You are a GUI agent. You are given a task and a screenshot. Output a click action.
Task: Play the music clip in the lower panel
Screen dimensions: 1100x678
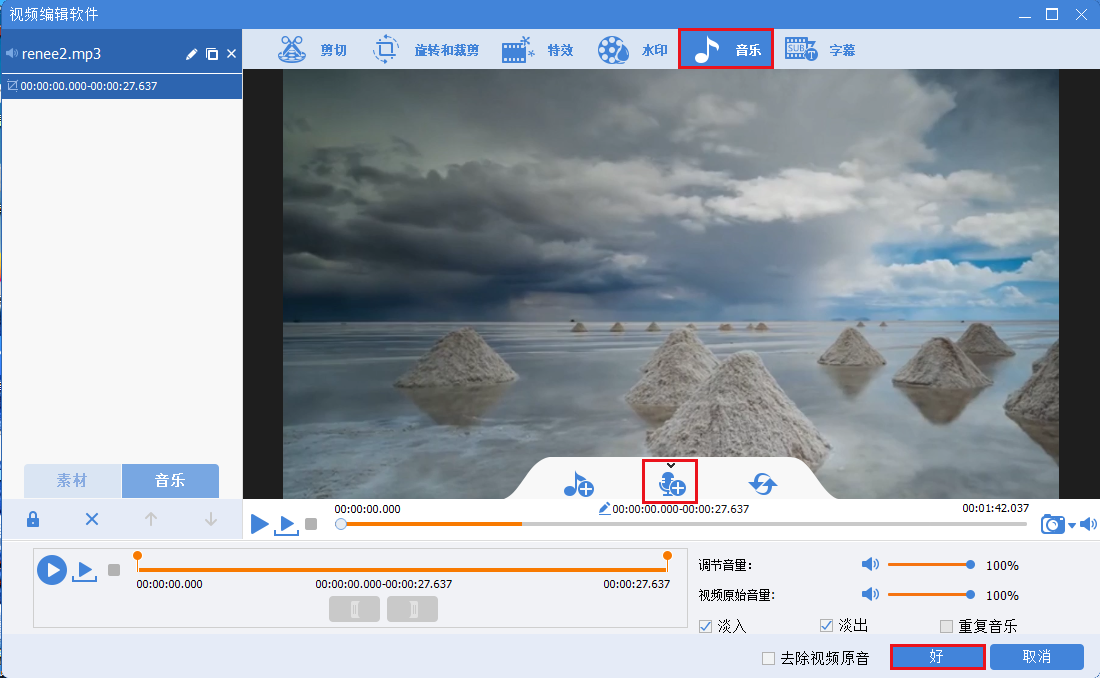tap(52, 570)
